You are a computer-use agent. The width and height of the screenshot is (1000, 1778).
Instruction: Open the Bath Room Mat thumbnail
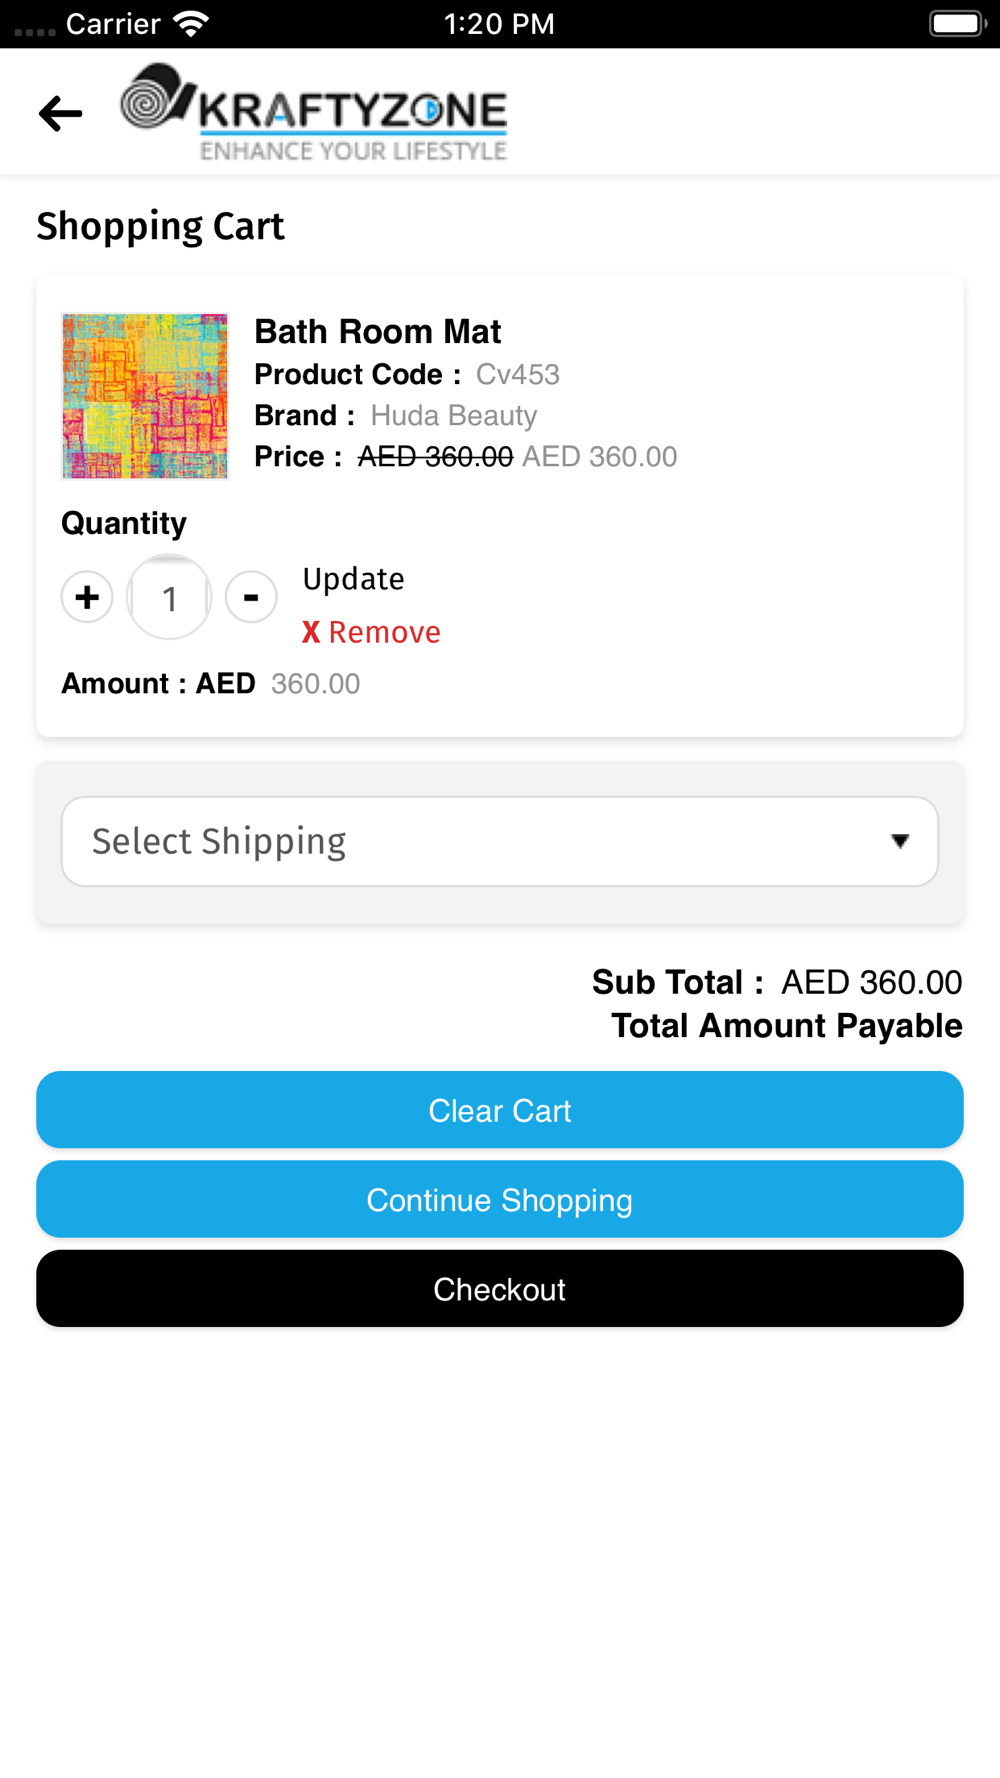145,396
